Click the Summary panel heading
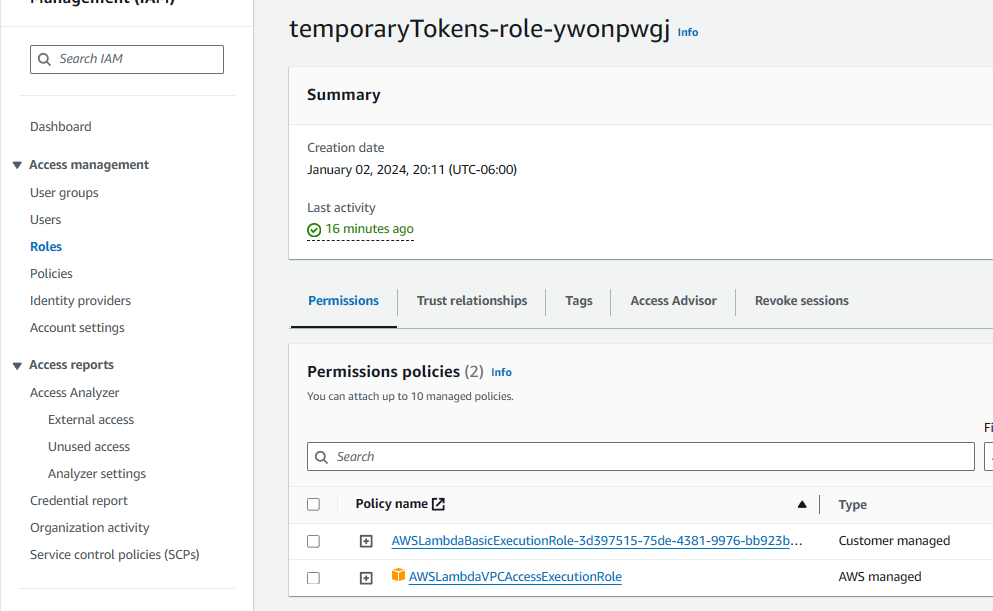The height and width of the screenshot is (611, 993). point(344,95)
